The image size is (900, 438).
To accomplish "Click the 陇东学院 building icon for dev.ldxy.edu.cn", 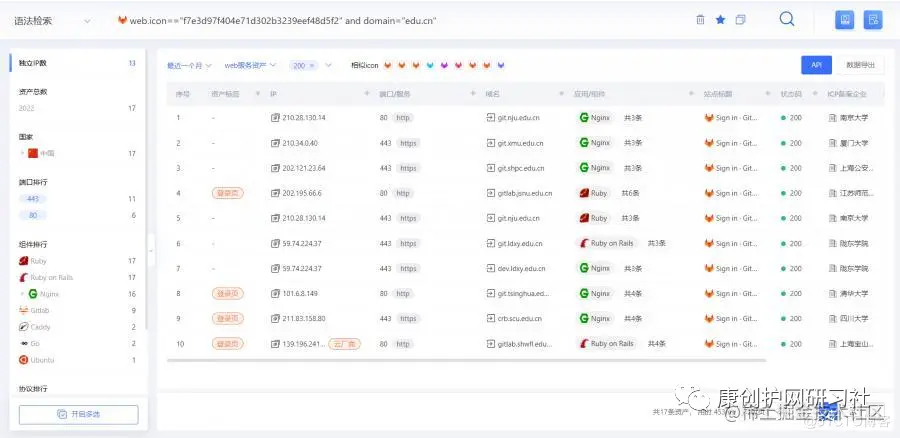I will [832, 268].
